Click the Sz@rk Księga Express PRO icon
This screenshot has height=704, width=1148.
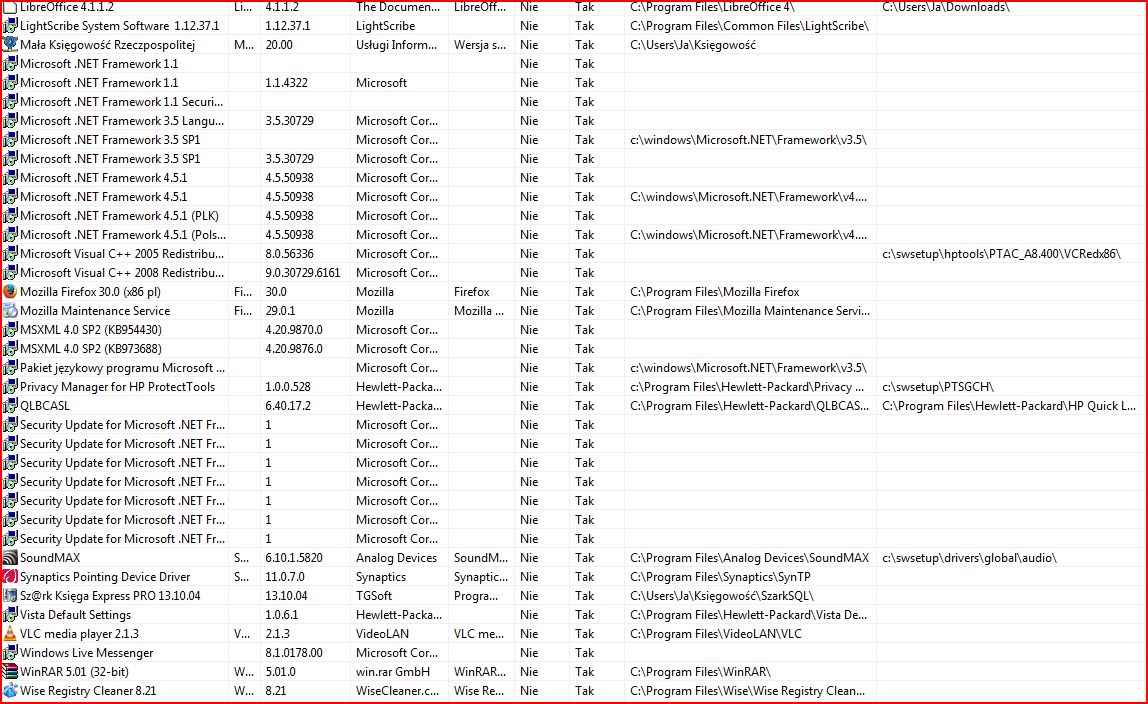pos(10,596)
